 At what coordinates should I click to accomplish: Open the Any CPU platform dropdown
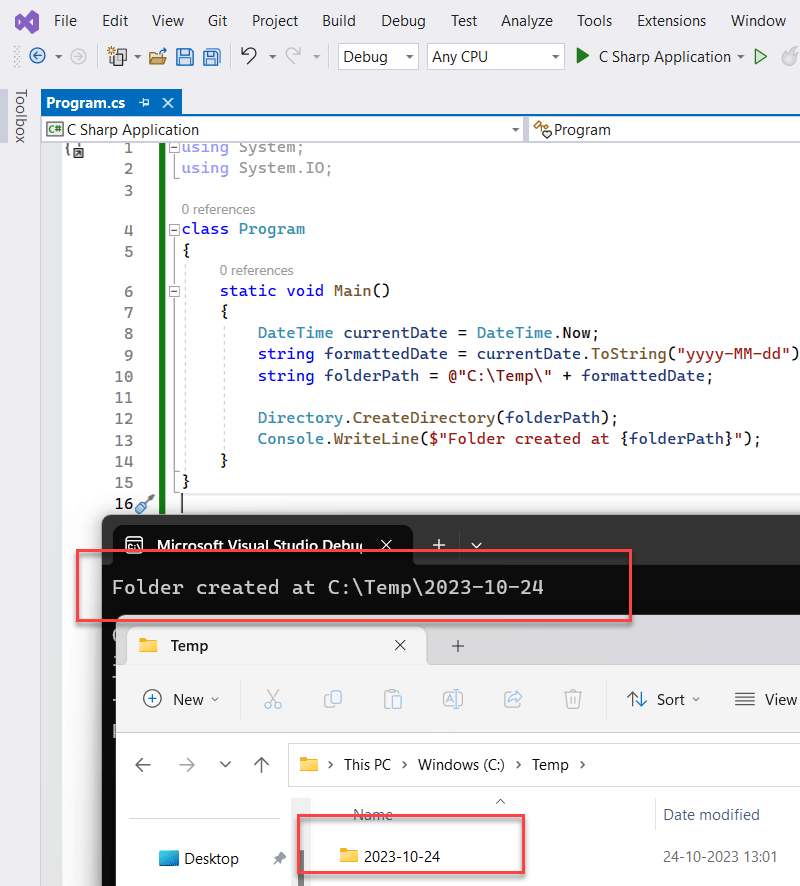click(x=495, y=57)
